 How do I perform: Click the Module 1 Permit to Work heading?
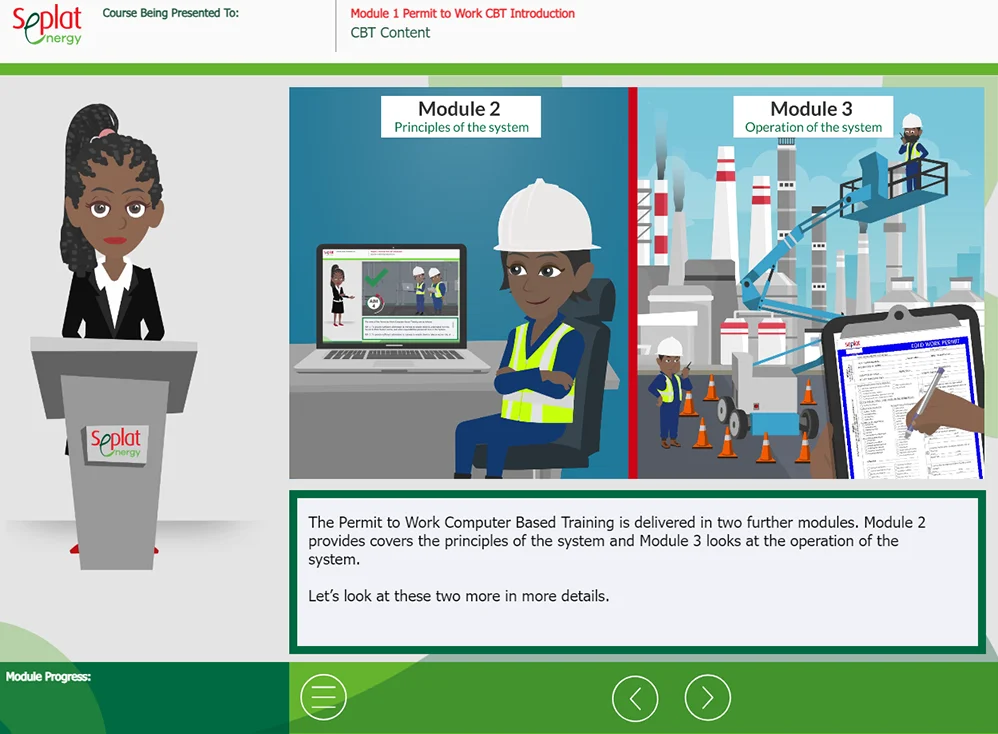(x=462, y=14)
